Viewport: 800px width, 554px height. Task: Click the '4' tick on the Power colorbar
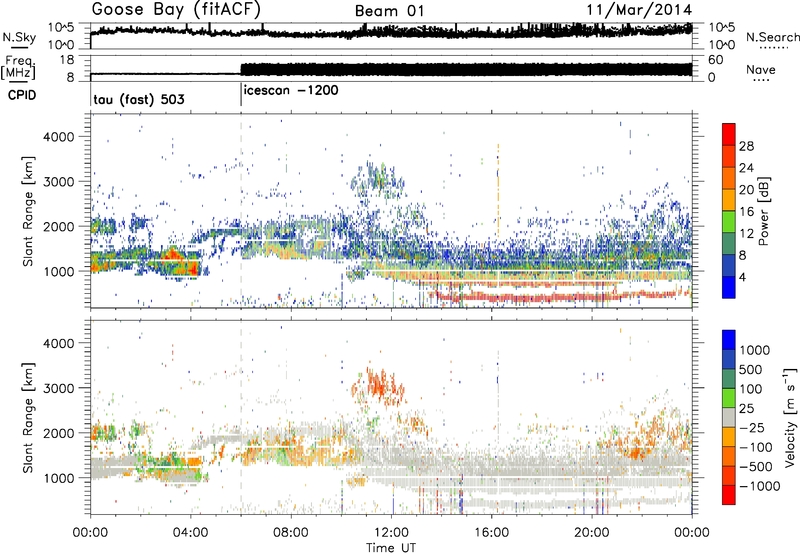(742, 277)
